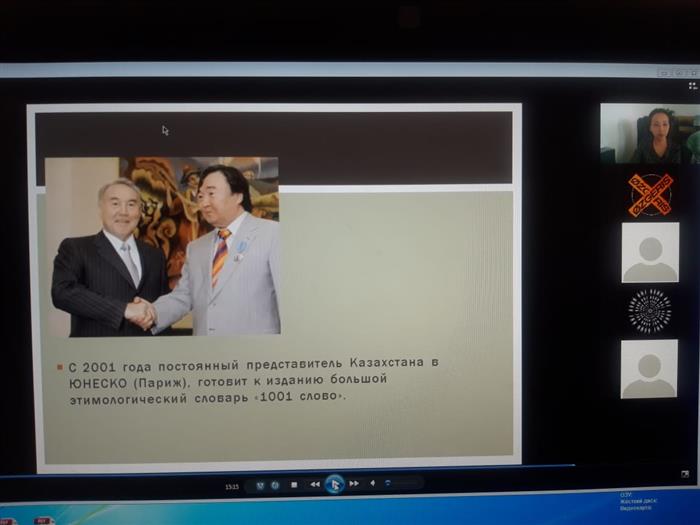Stop the video playback
700x525 pixels.
pyautogui.click(x=294, y=485)
